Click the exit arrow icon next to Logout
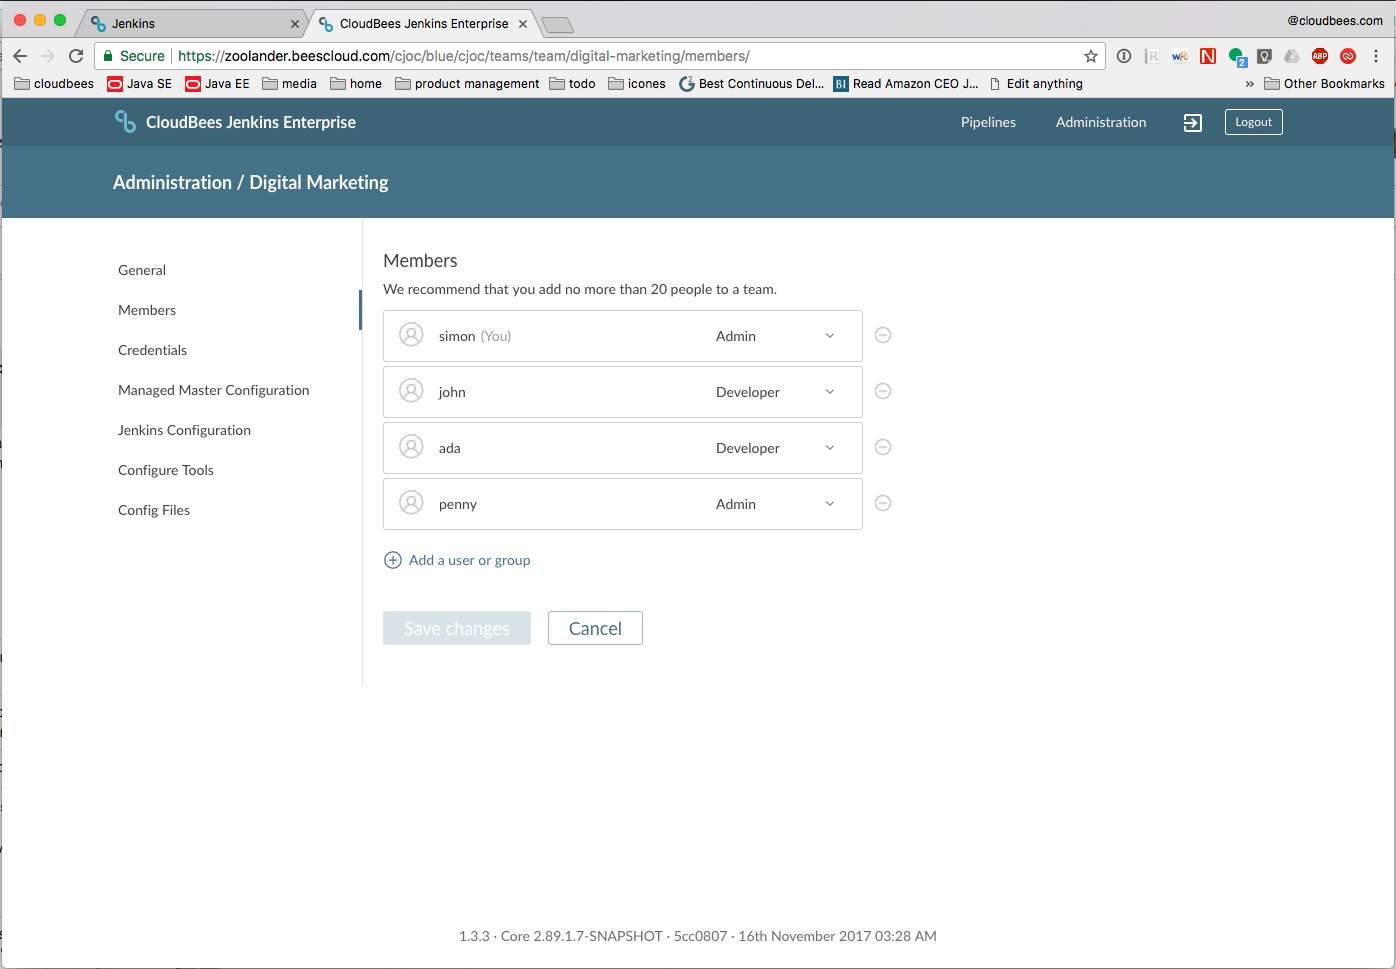The image size is (1396, 969). 1193,122
